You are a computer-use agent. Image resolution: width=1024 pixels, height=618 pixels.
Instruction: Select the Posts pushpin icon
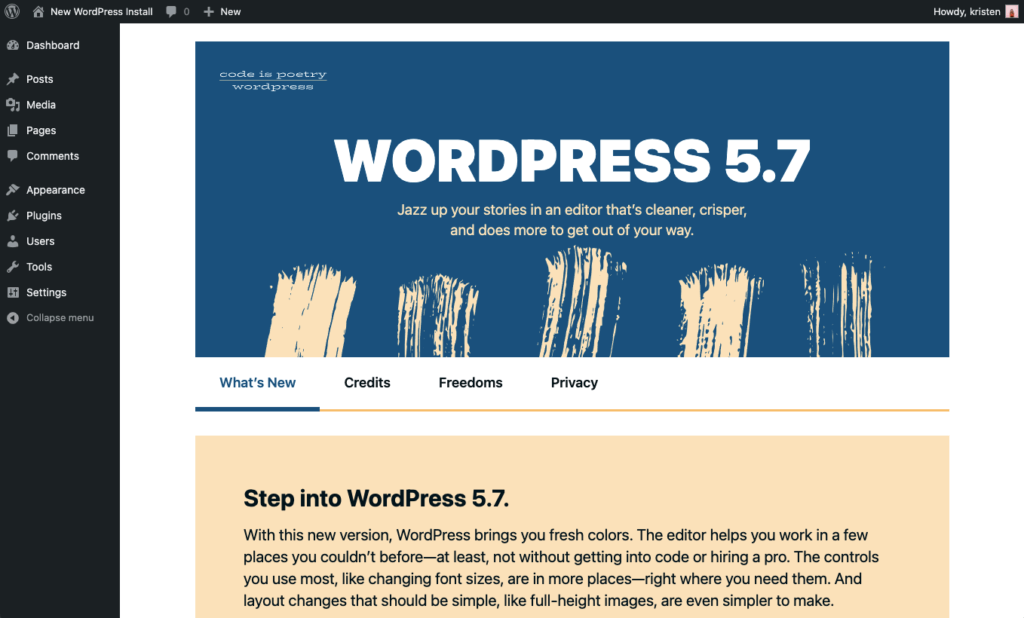tap(13, 79)
